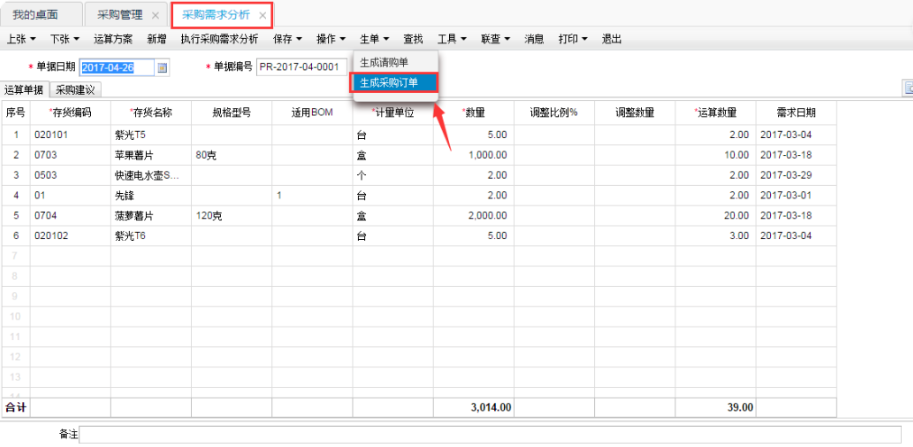
Task: Click the 20.00 运算数量 cell
Action: tap(716, 216)
